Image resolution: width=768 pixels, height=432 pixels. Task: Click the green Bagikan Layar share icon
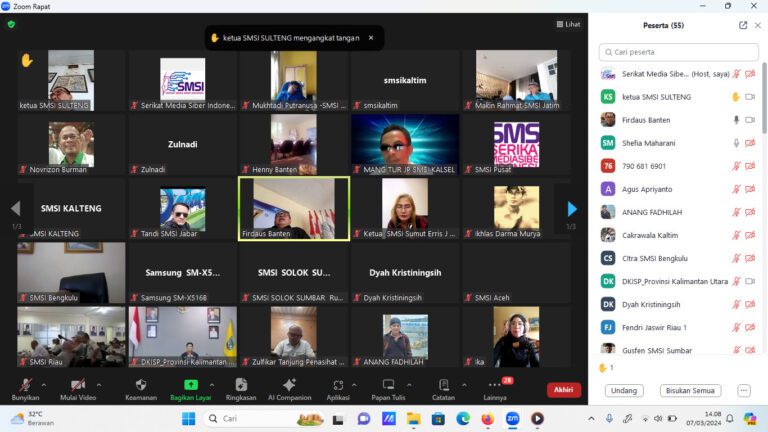coord(190,385)
